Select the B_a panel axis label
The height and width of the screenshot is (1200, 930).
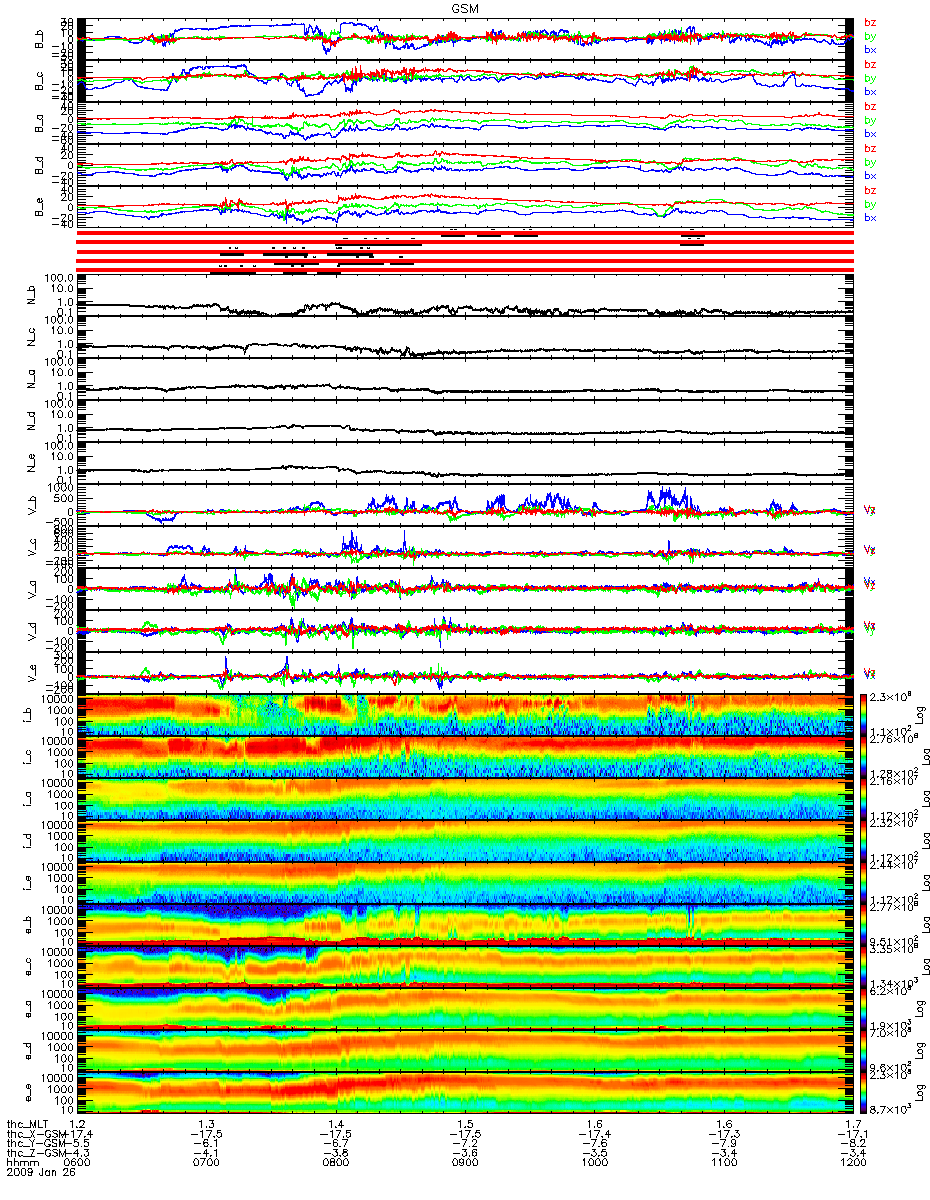[x=38, y=123]
